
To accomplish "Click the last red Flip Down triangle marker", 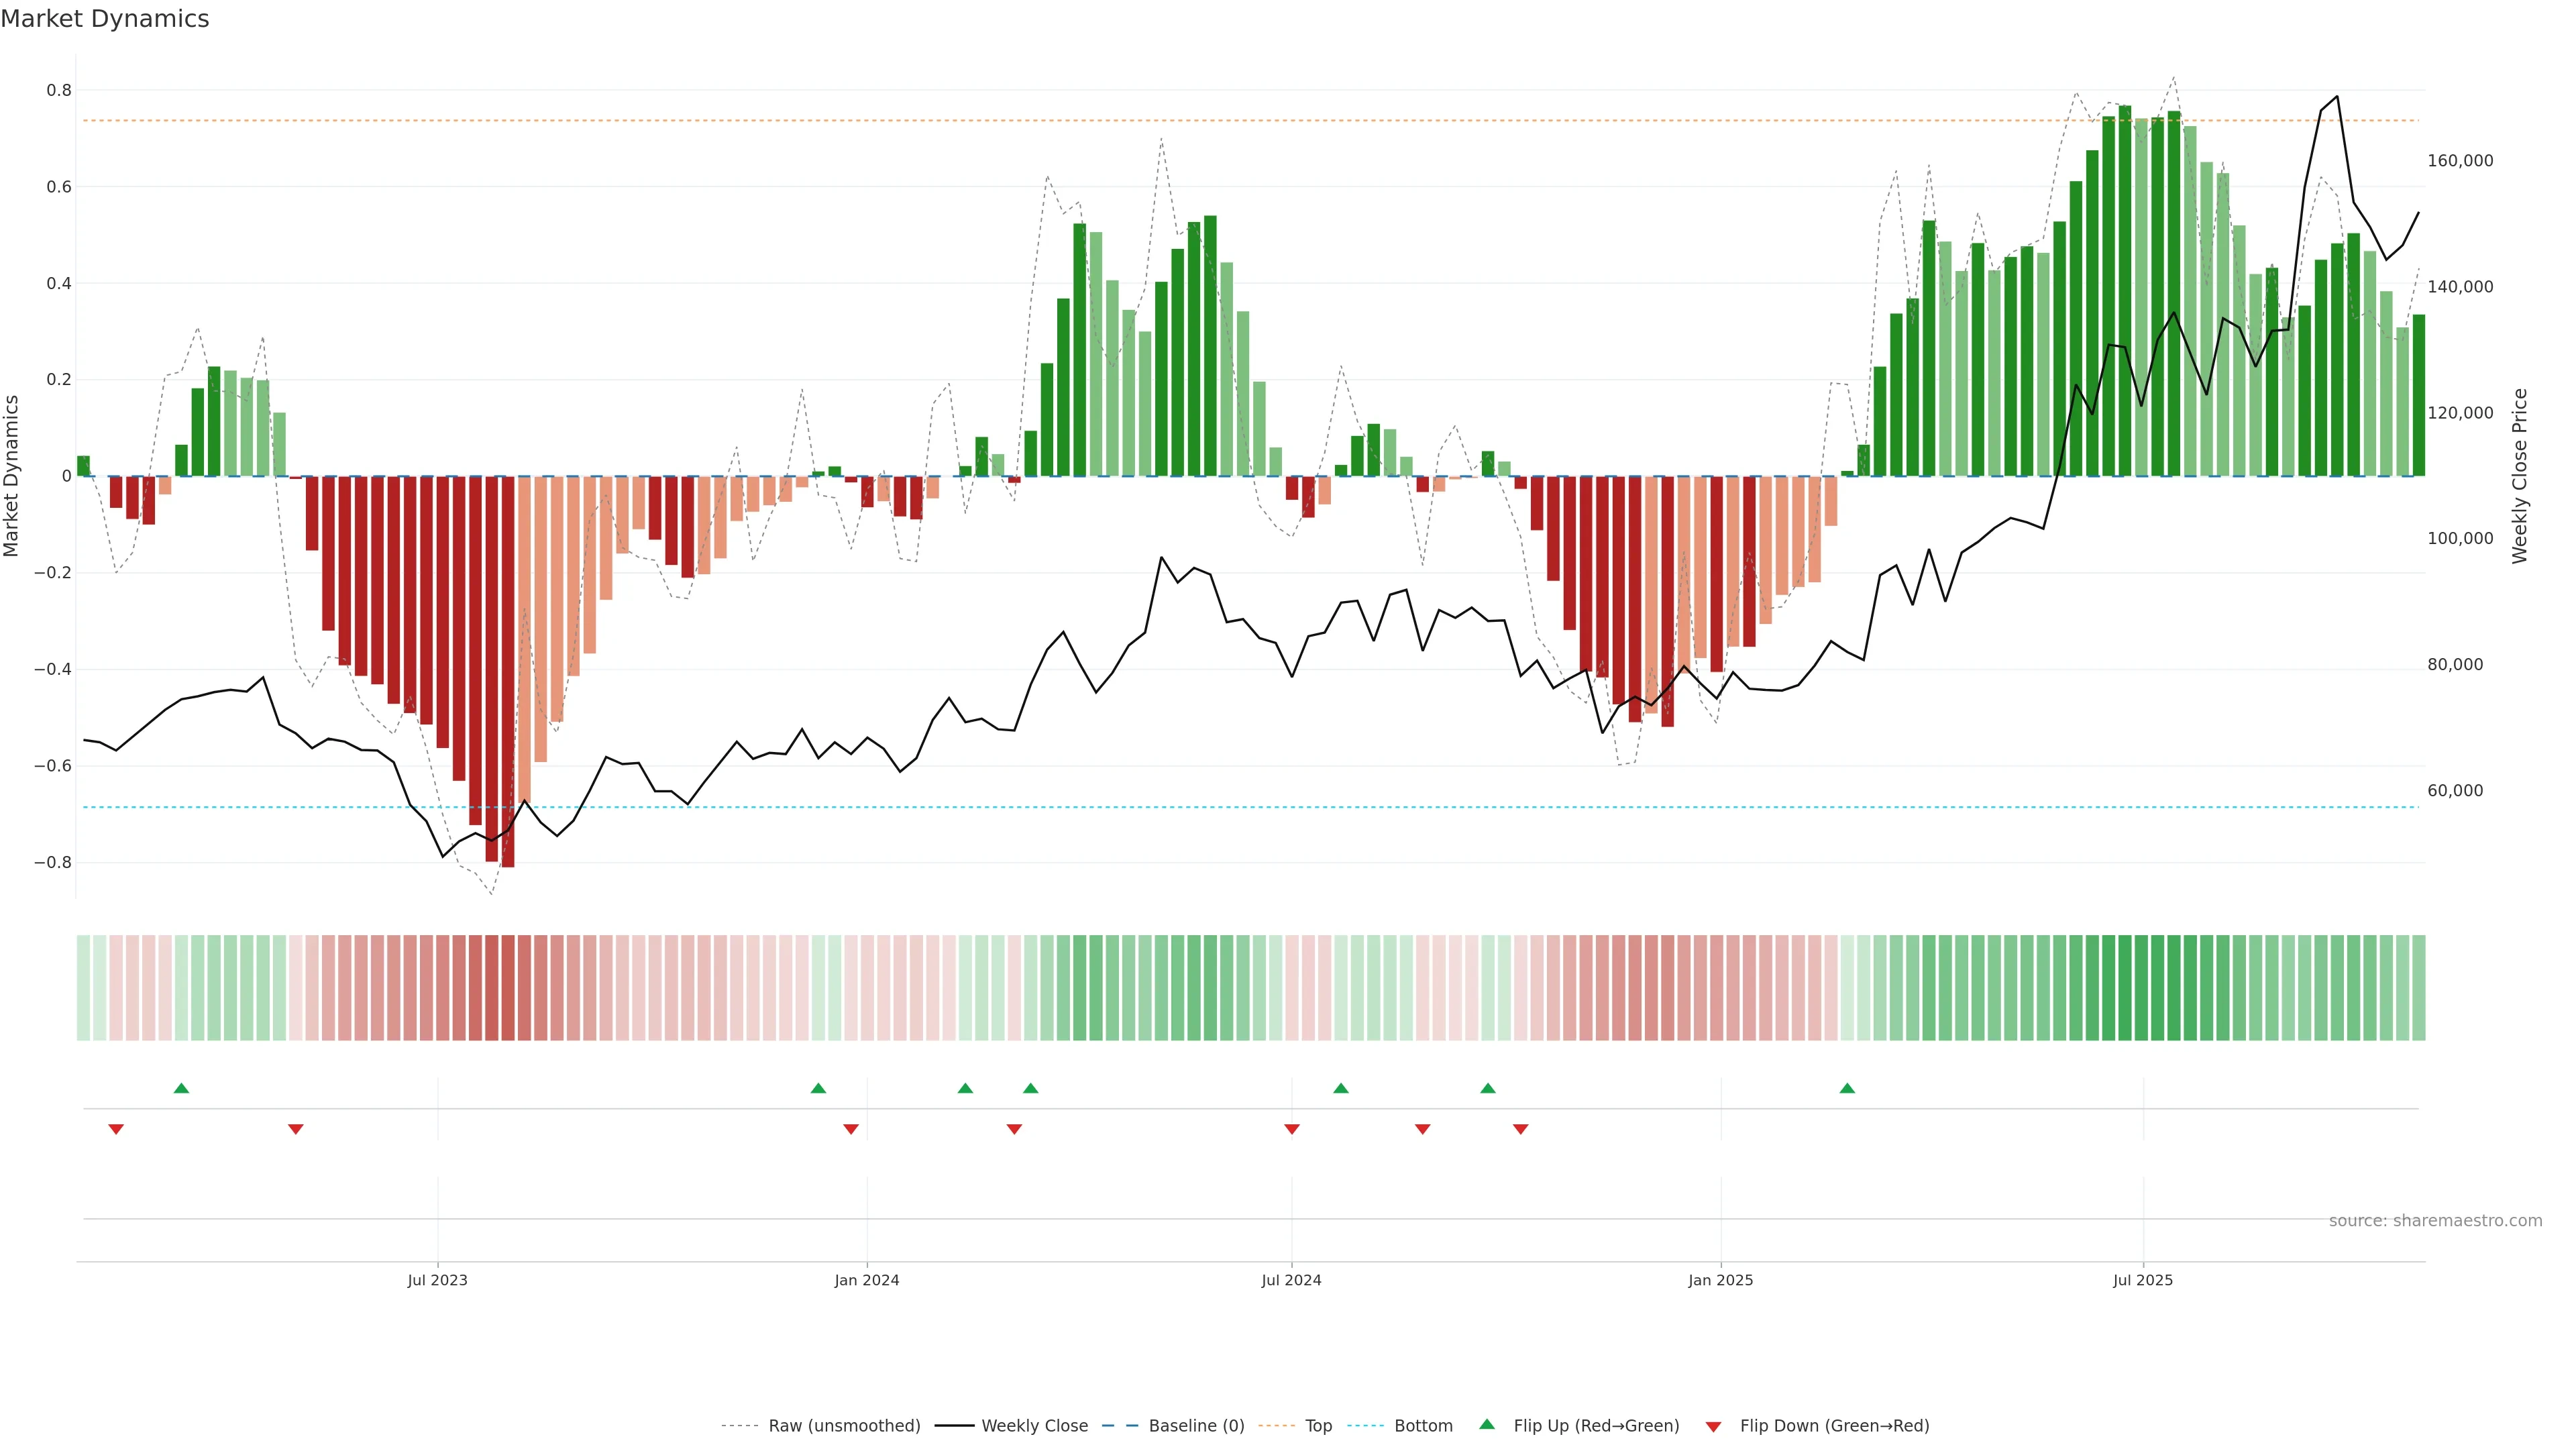I will [x=1521, y=1129].
